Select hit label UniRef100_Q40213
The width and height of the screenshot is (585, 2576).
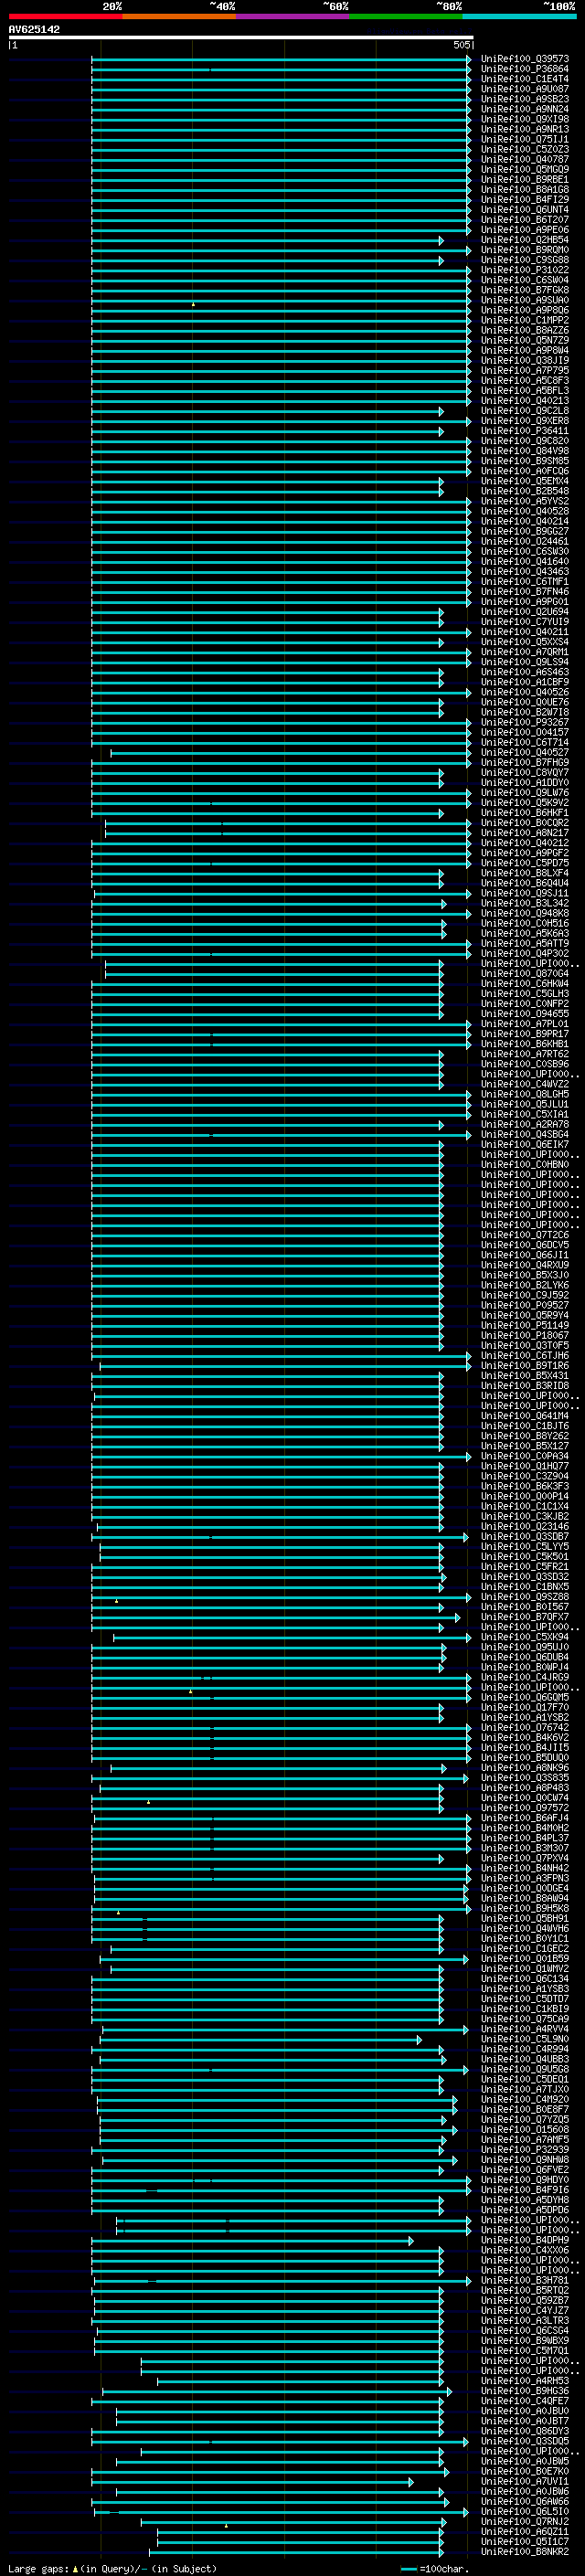point(524,400)
